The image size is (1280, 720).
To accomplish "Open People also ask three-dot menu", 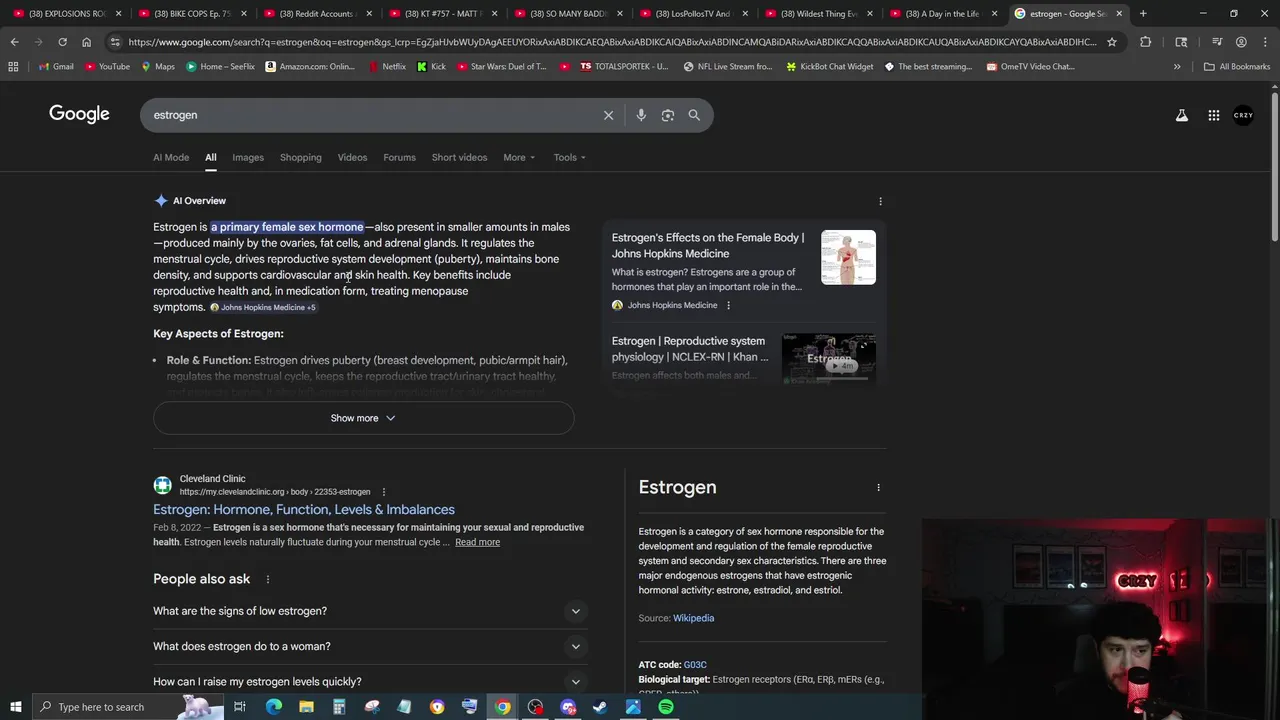I will [x=267, y=579].
